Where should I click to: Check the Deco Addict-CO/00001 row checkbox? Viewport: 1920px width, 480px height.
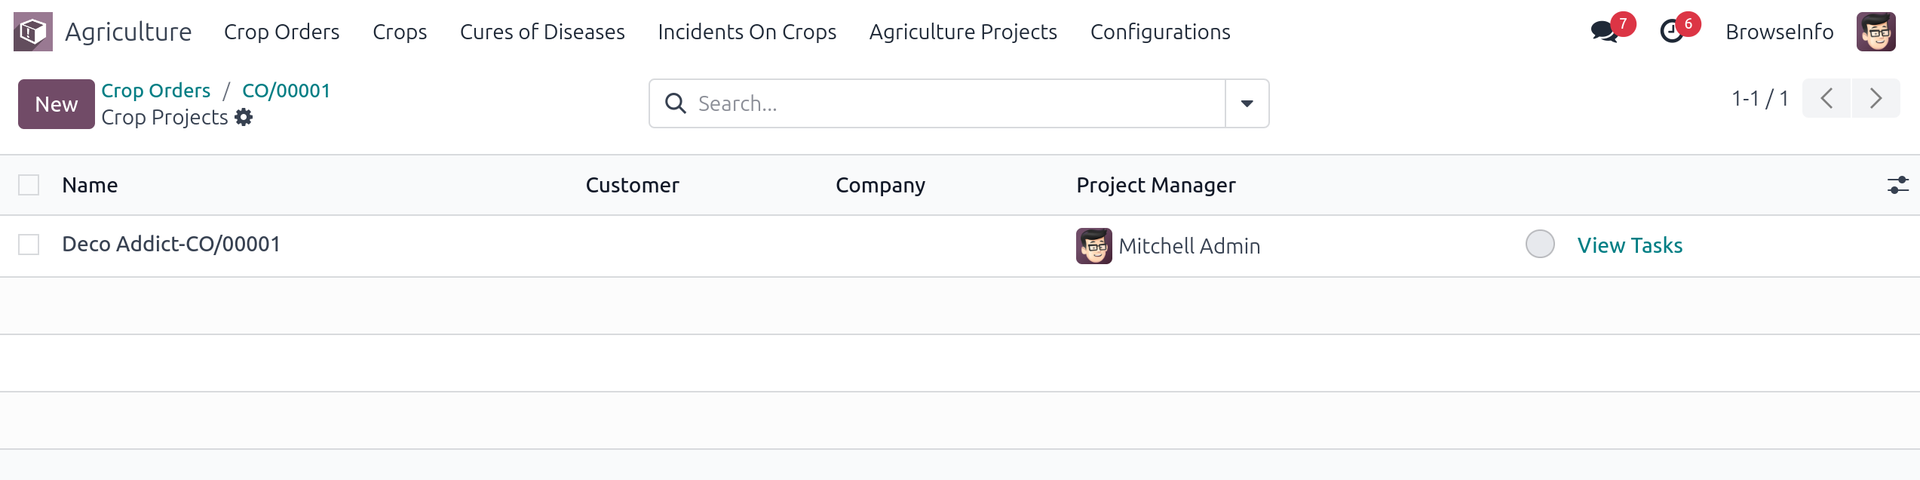29,245
